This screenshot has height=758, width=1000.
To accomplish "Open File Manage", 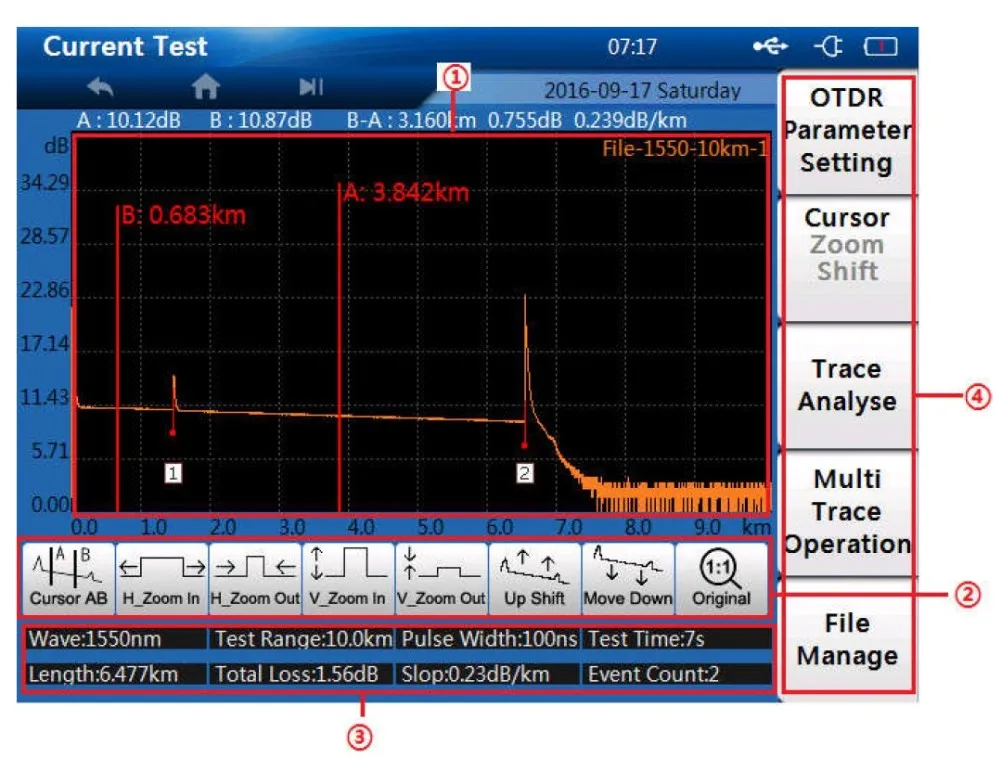I will (x=847, y=639).
